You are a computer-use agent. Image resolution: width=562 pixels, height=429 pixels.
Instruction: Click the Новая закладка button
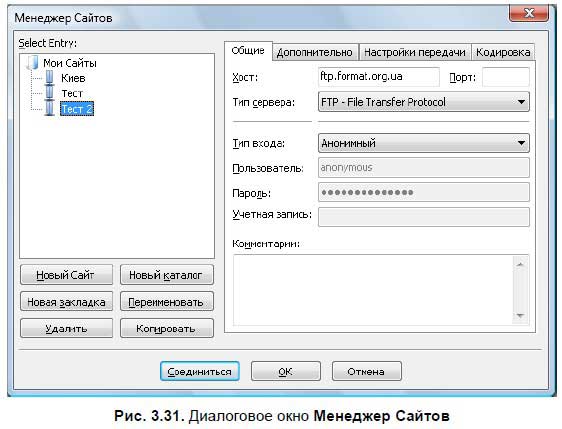pos(66,302)
